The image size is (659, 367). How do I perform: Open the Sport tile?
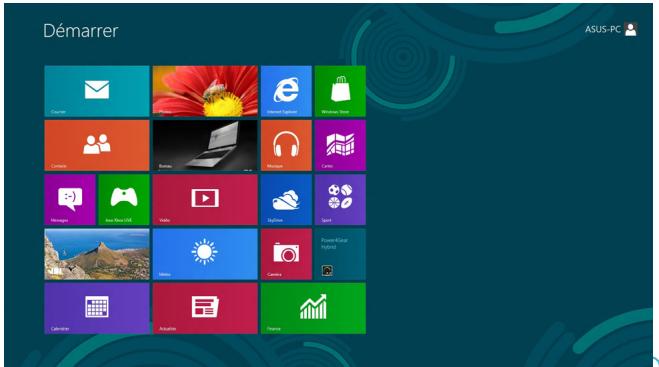(340, 199)
